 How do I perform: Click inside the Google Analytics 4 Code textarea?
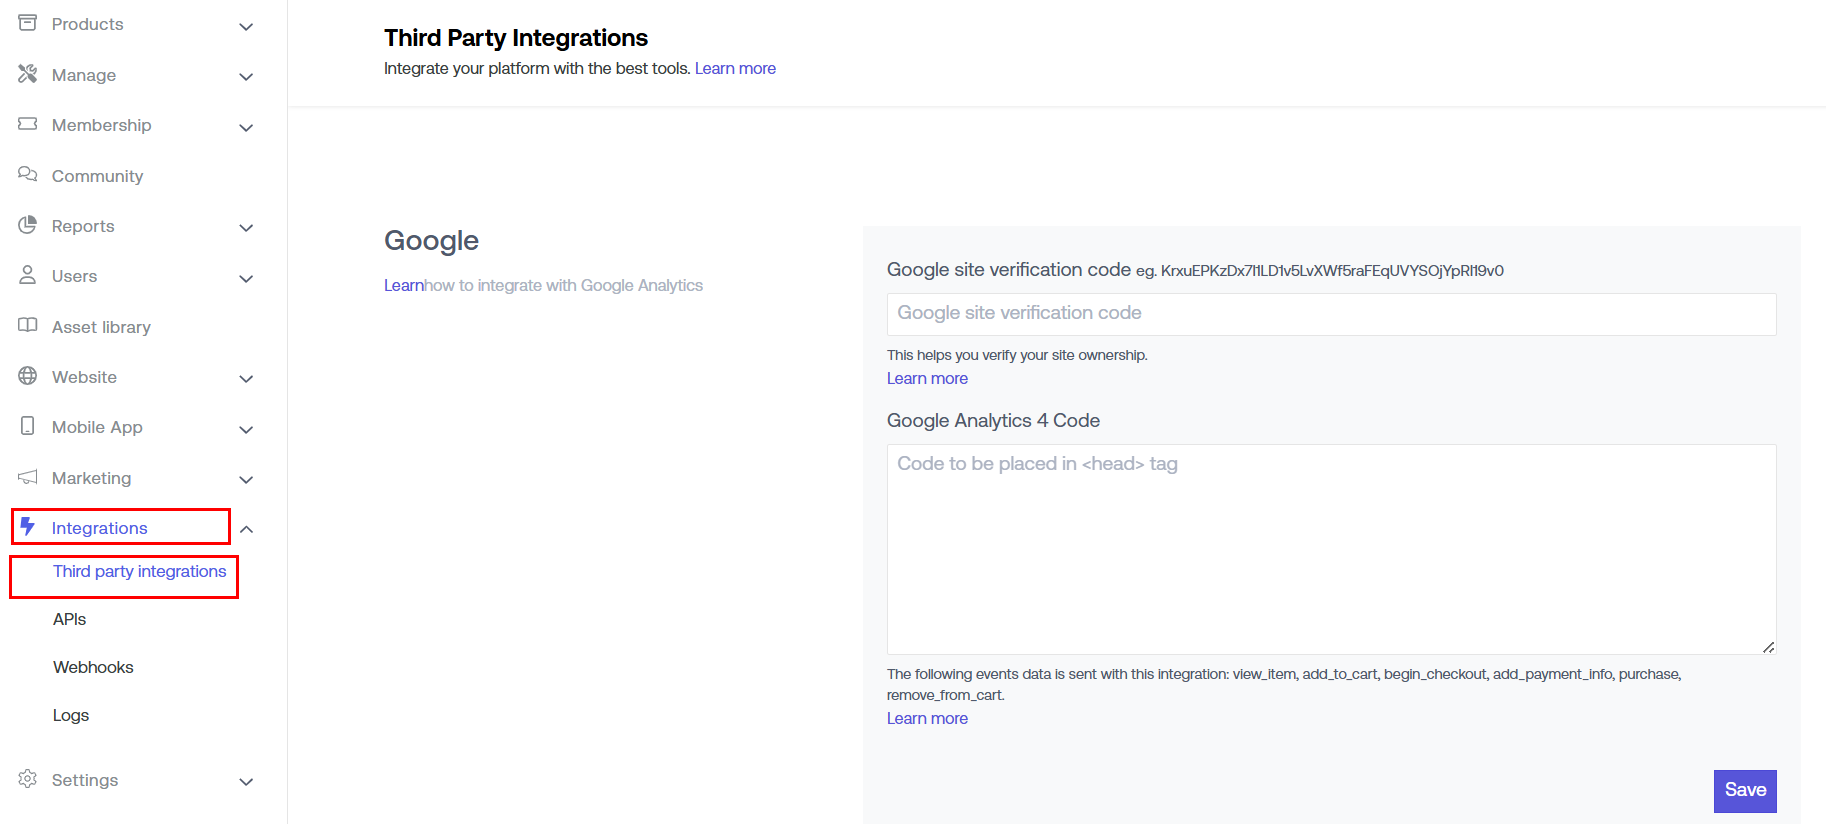(x=1331, y=549)
